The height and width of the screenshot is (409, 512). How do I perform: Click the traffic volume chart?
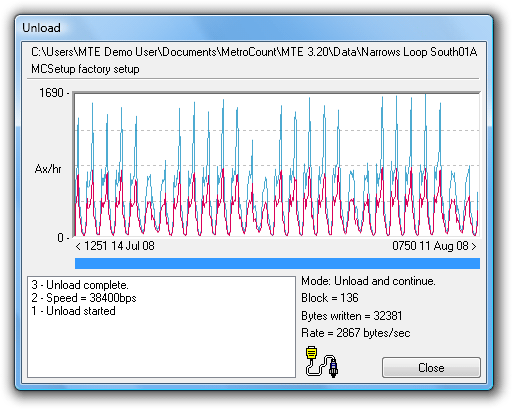click(x=277, y=164)
